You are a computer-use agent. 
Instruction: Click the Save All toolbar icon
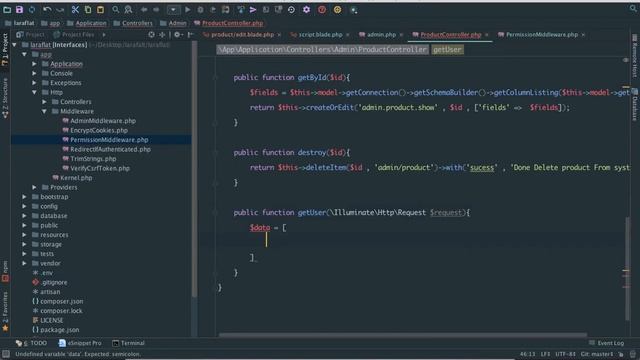tap(19, 9)
